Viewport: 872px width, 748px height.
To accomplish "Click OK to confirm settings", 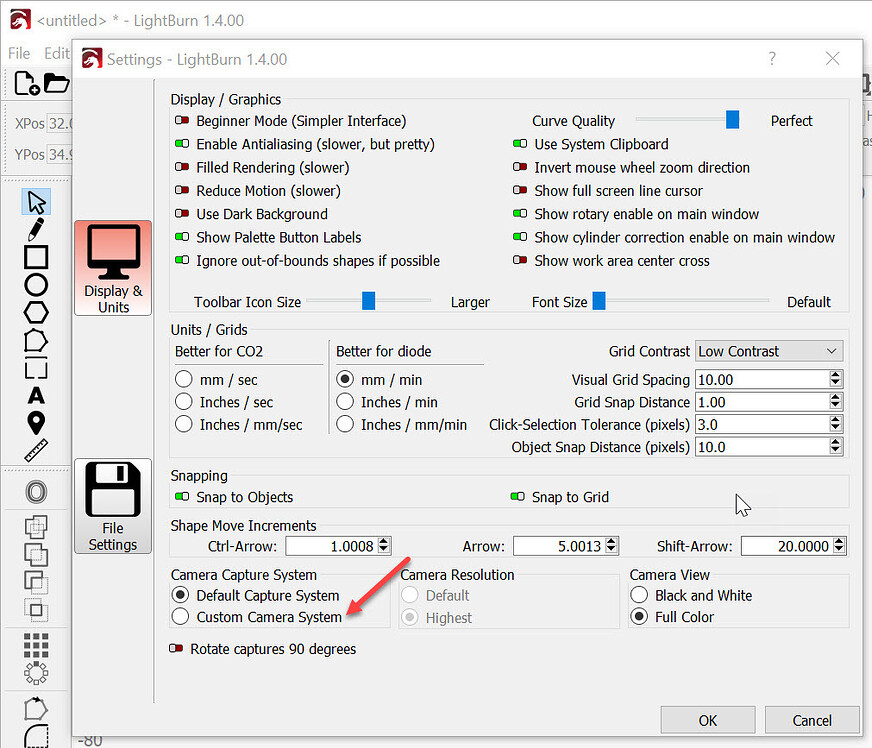I will [x=708, y=720].
